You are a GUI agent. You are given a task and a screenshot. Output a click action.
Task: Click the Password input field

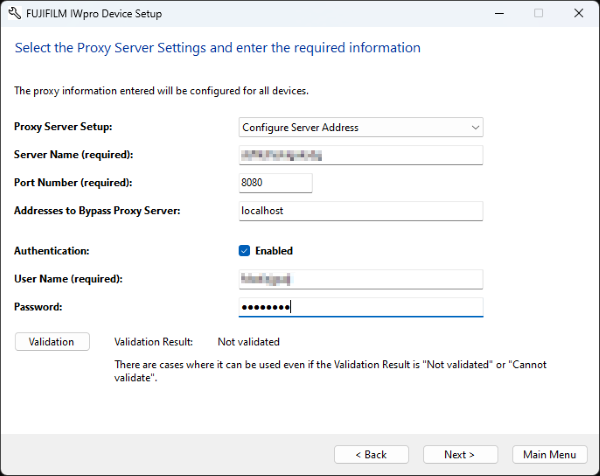361,307
